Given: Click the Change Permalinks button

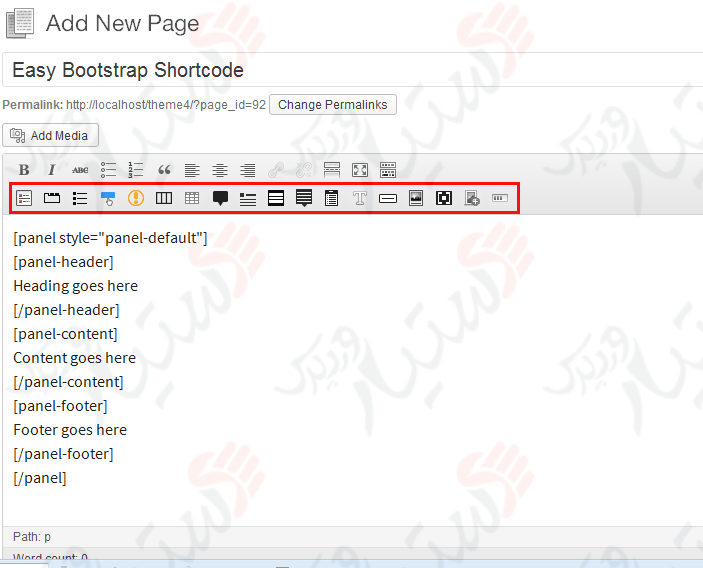Looking at the screenshot, I should (x=333, y=104).
